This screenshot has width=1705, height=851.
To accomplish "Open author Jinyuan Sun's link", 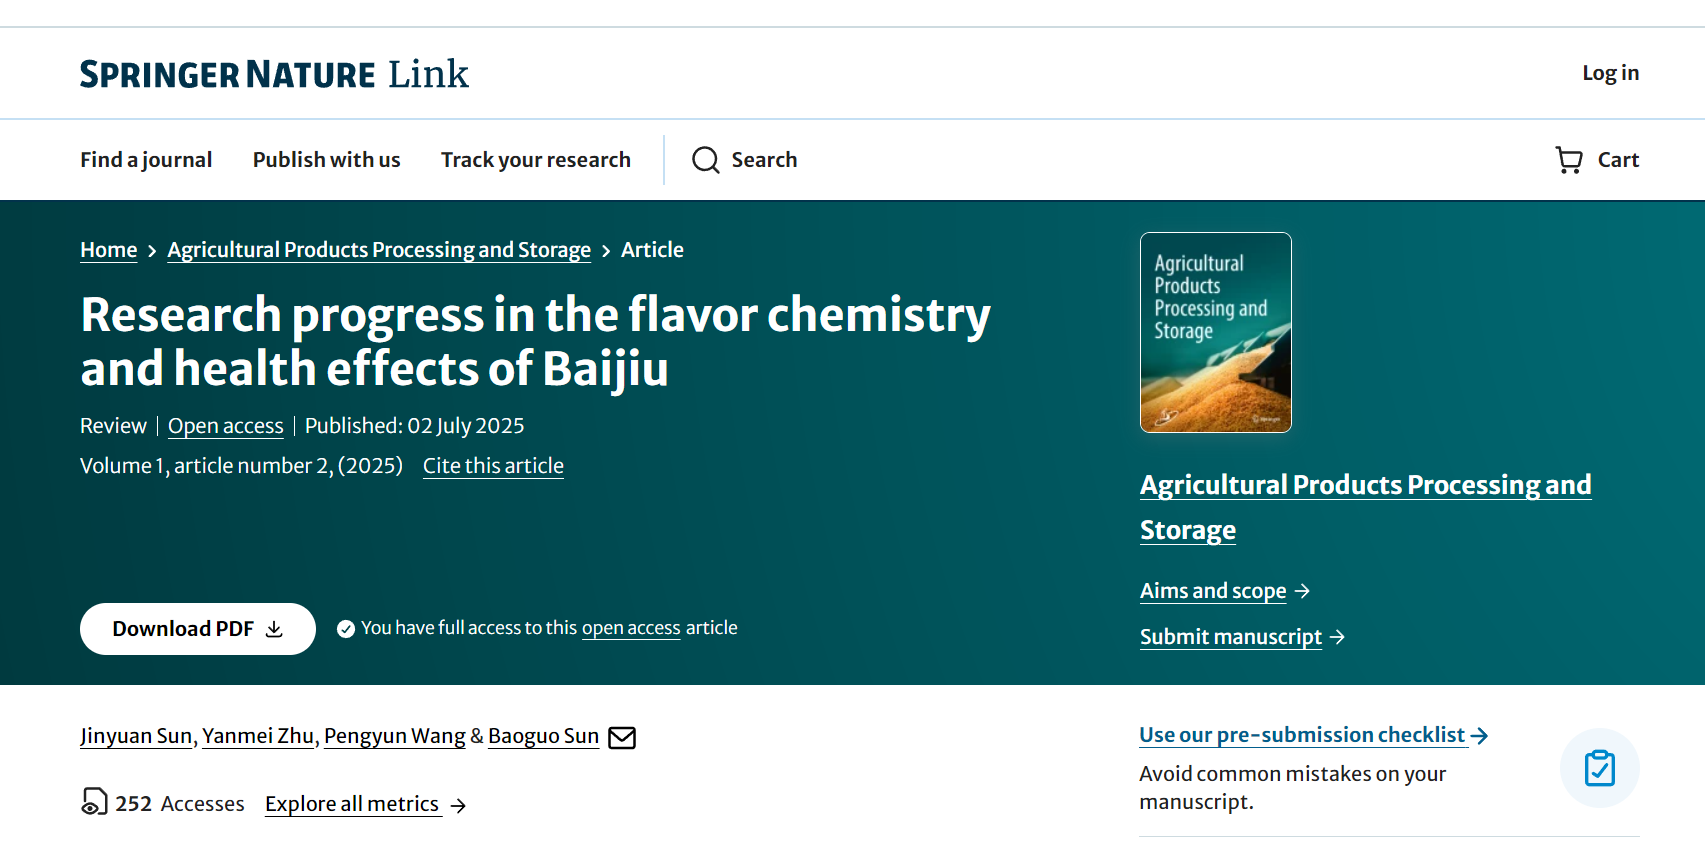I will click(x=136, y=736).
